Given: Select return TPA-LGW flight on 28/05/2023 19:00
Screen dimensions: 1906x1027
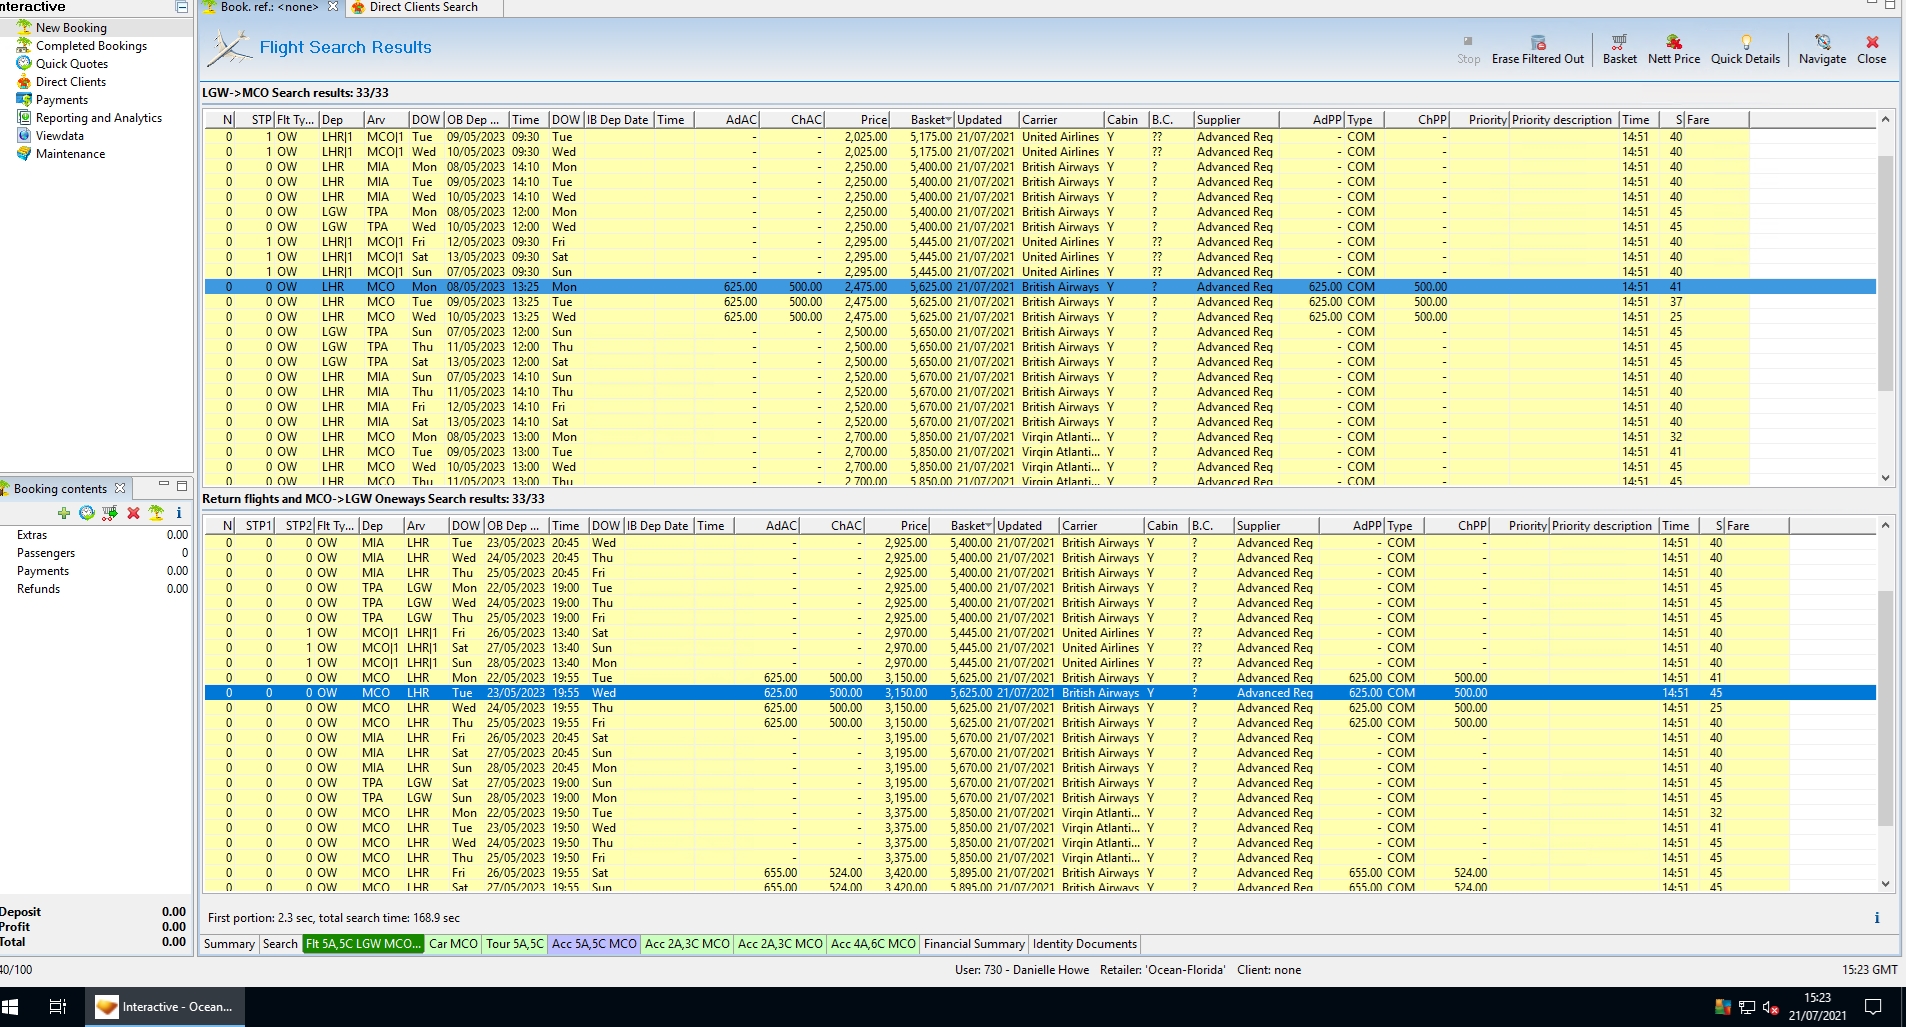Looking at the screenshot, I should (x=1040, y=798).
